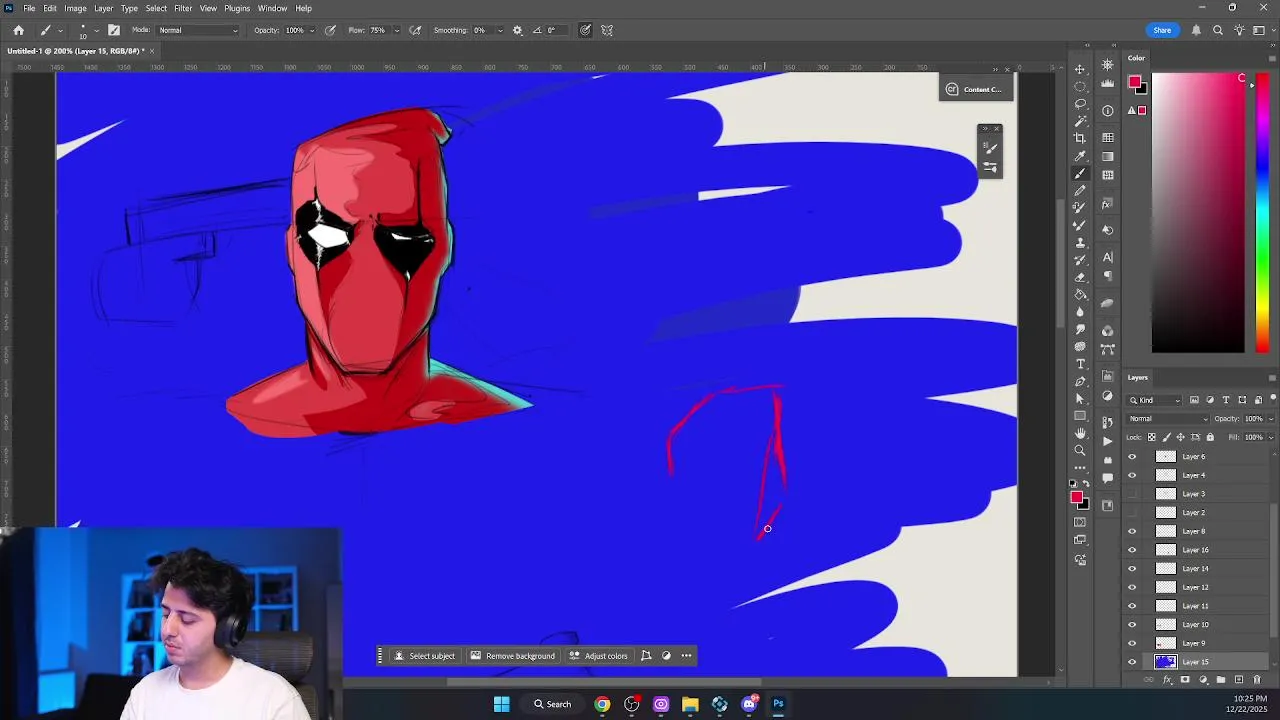Open the blend Mode dropdown in options bar
The image size is (1280, 720).
[199, 30]
